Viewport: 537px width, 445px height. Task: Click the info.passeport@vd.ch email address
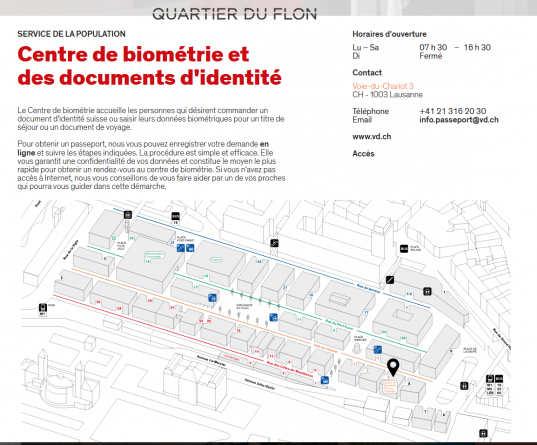click(x=459, y=120)
